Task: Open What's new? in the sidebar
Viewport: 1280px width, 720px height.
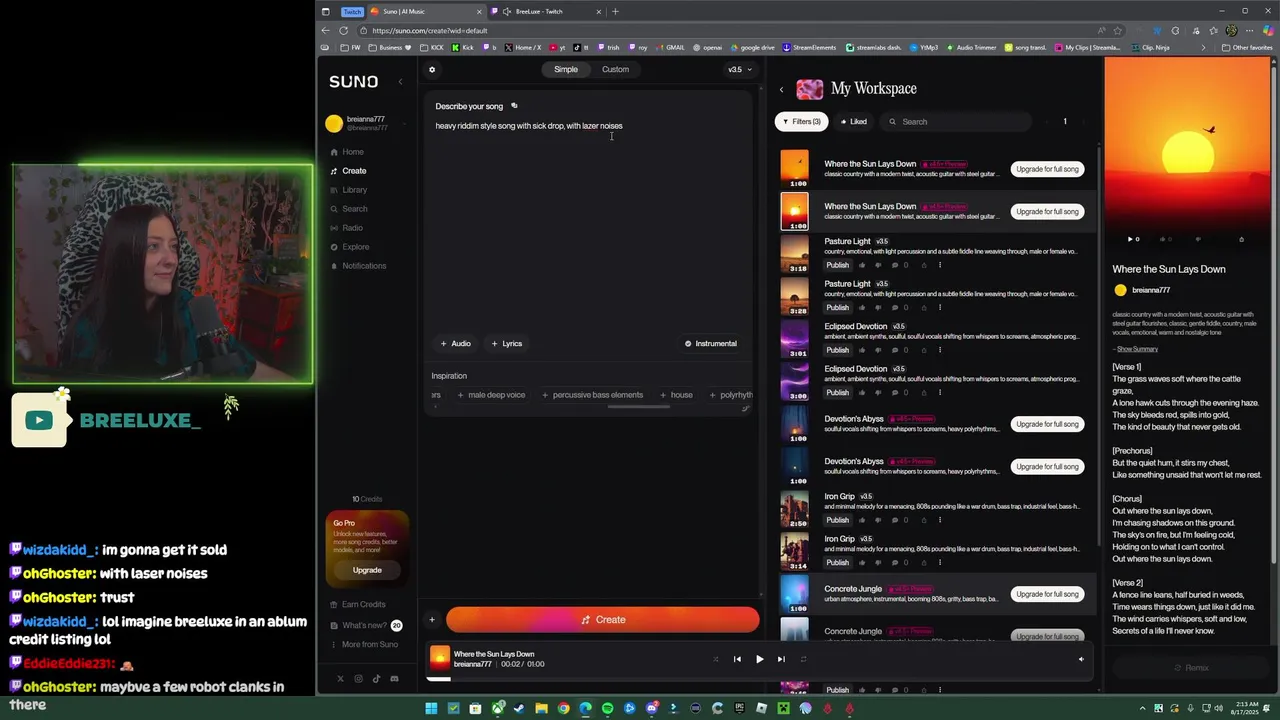Action: 366,626
